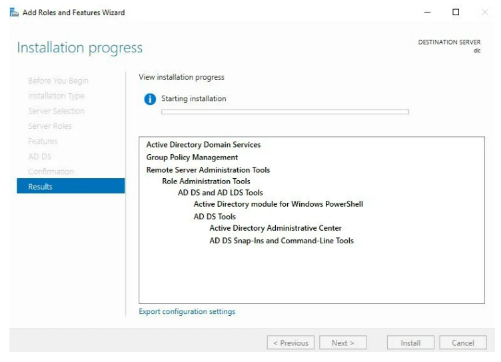501x362 pixels.
Task: Click the Add Roles and Features Wizard title
Action: (74, 13)
